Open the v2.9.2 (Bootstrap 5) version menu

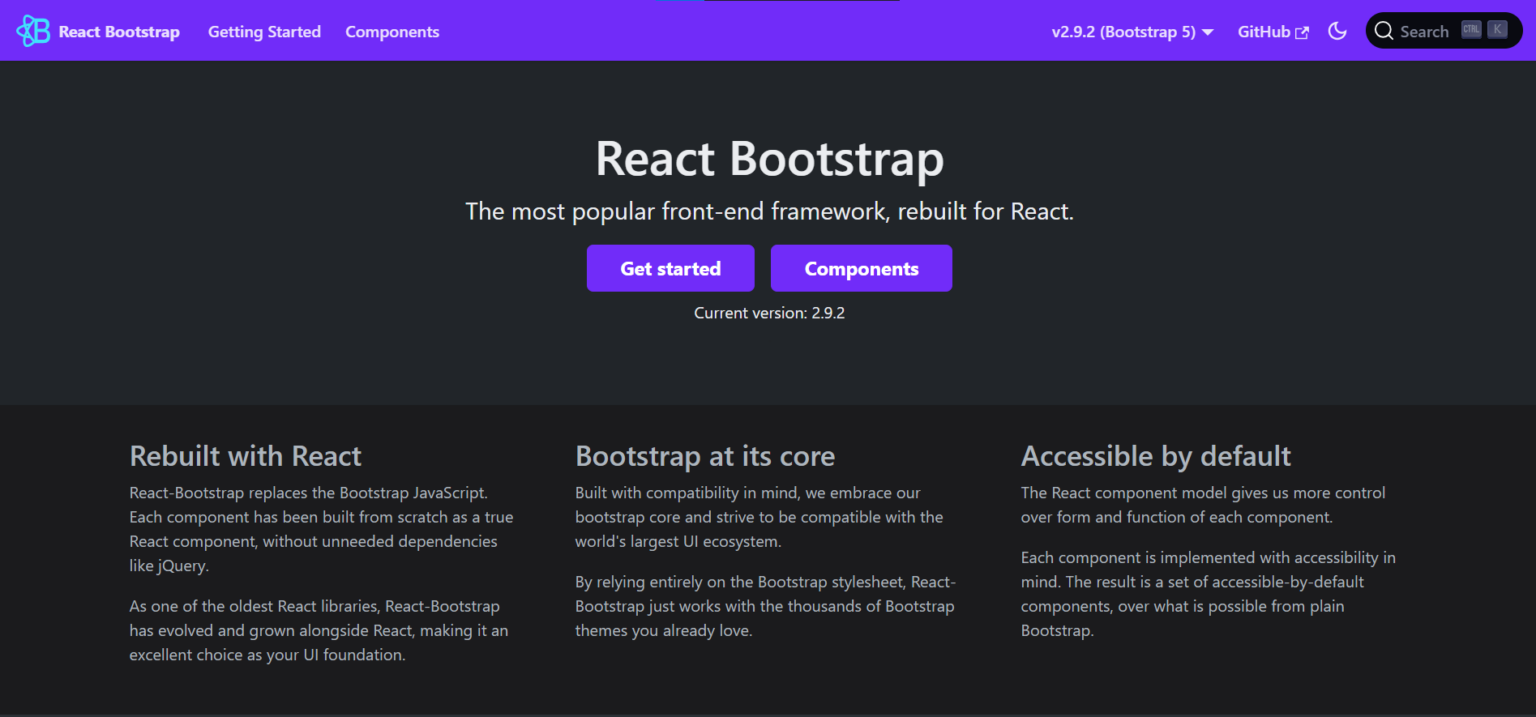coord(1132,32)
